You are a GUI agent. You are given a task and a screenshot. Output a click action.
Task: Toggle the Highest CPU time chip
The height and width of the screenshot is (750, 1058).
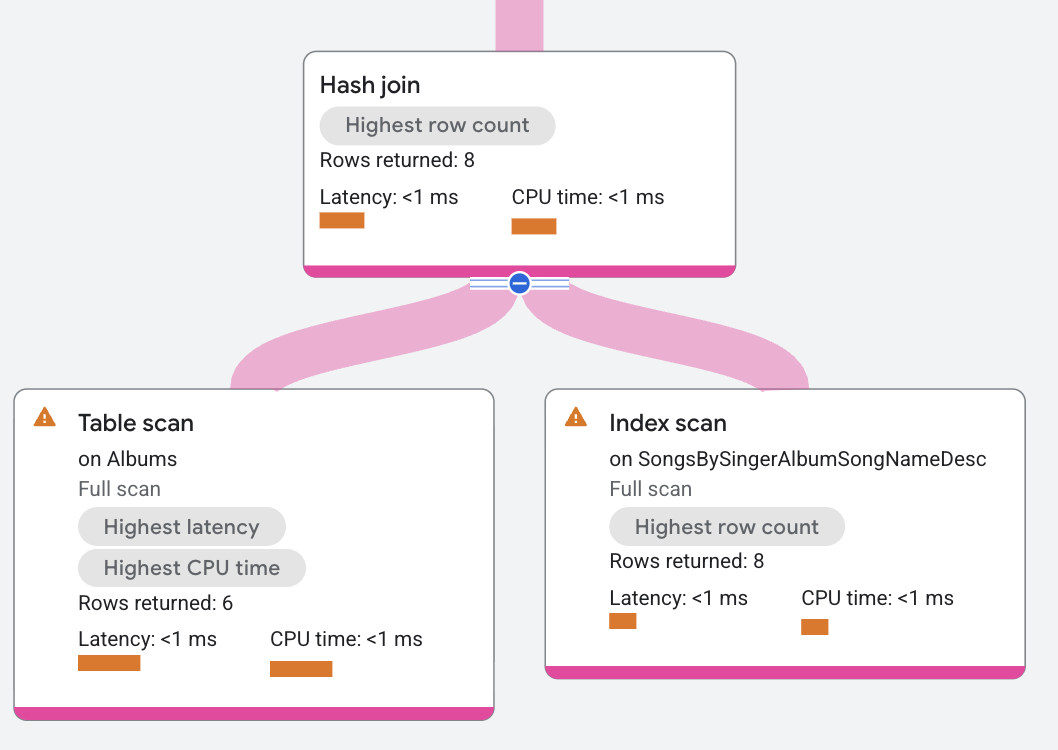(191, 567)
